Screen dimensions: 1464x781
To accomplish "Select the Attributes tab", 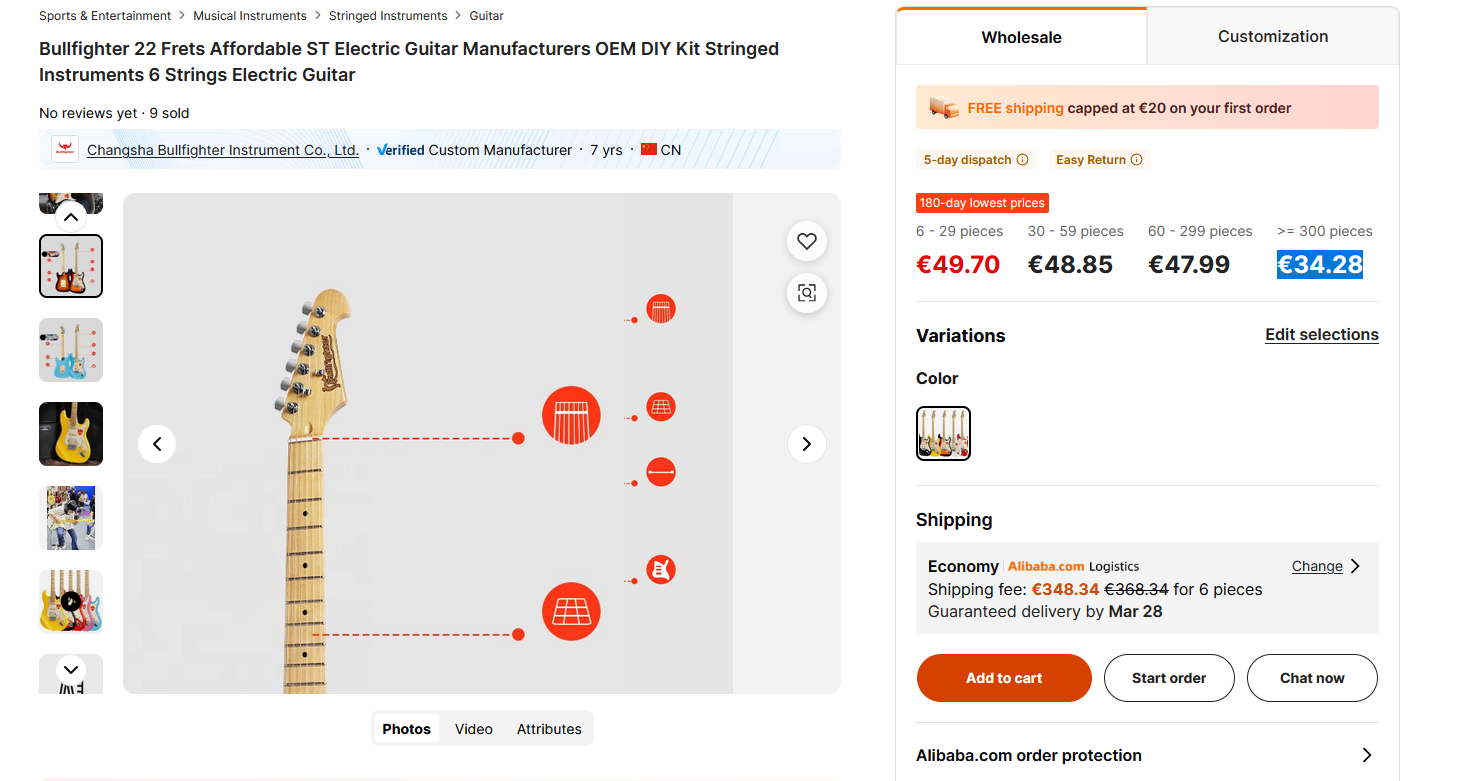I will pyautogui.click(x=549, y=729).
